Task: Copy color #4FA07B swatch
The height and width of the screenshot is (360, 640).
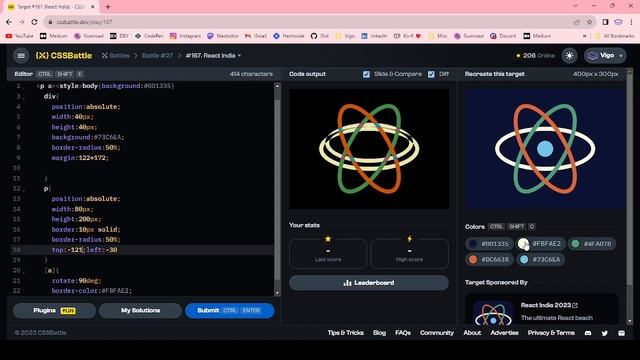Action: (x=592, y=244)
